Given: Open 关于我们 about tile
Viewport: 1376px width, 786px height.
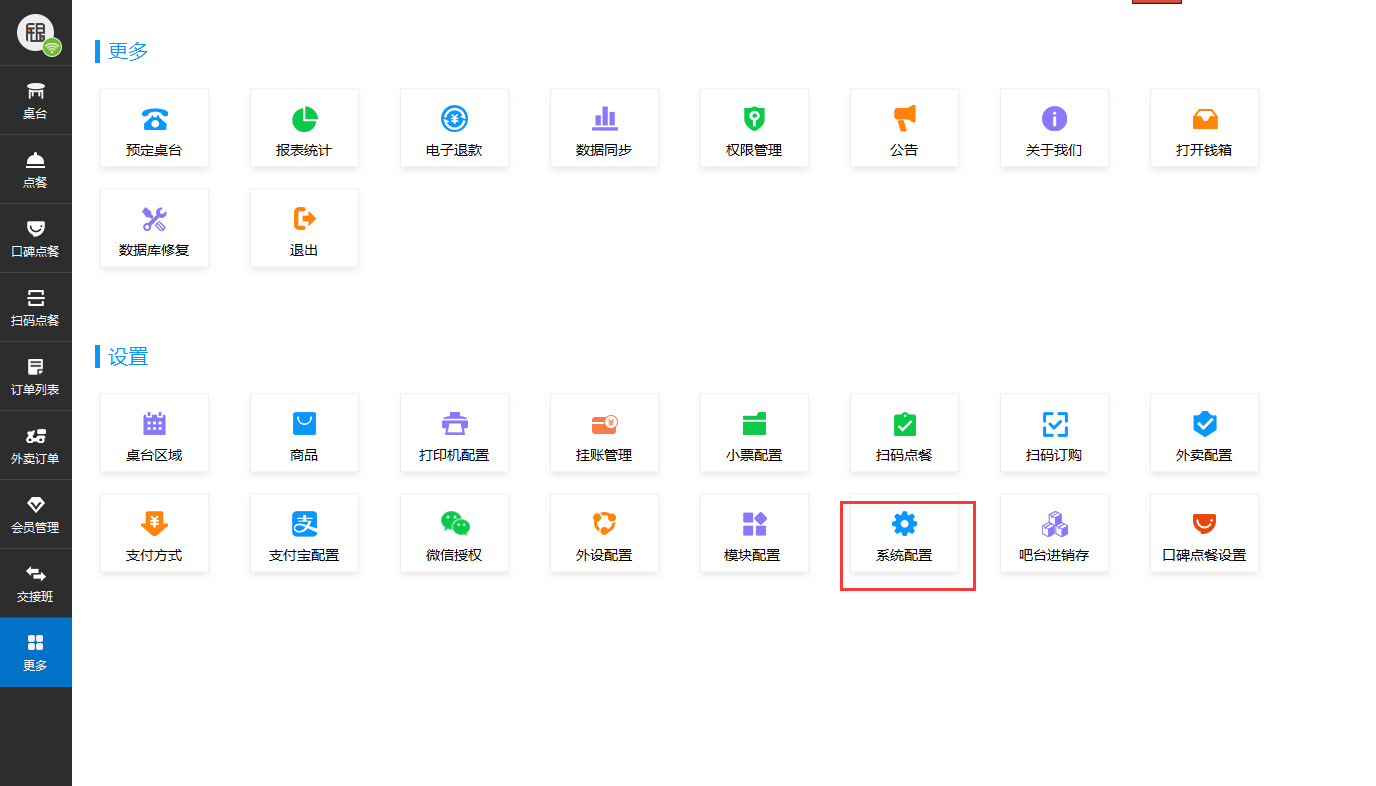Looking at the screenshot, I should (x=1055, y=128).
